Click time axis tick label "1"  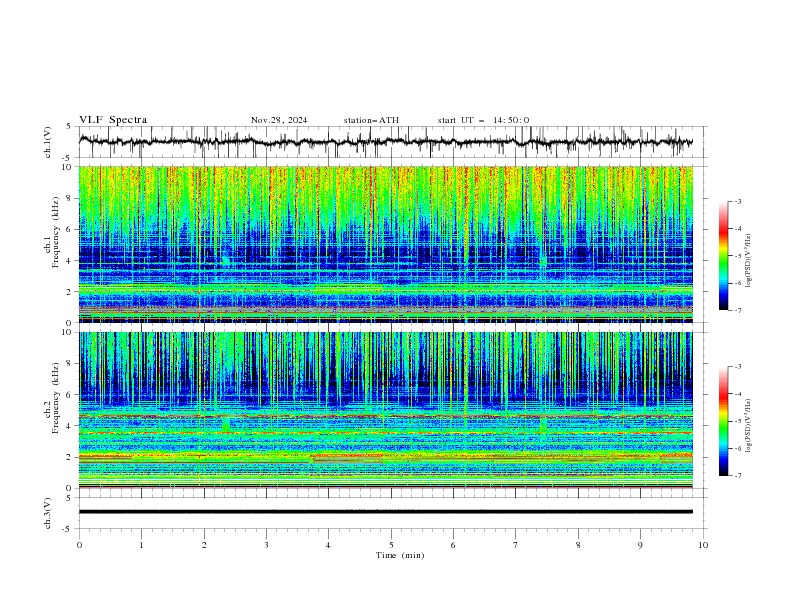coord(141,545)
